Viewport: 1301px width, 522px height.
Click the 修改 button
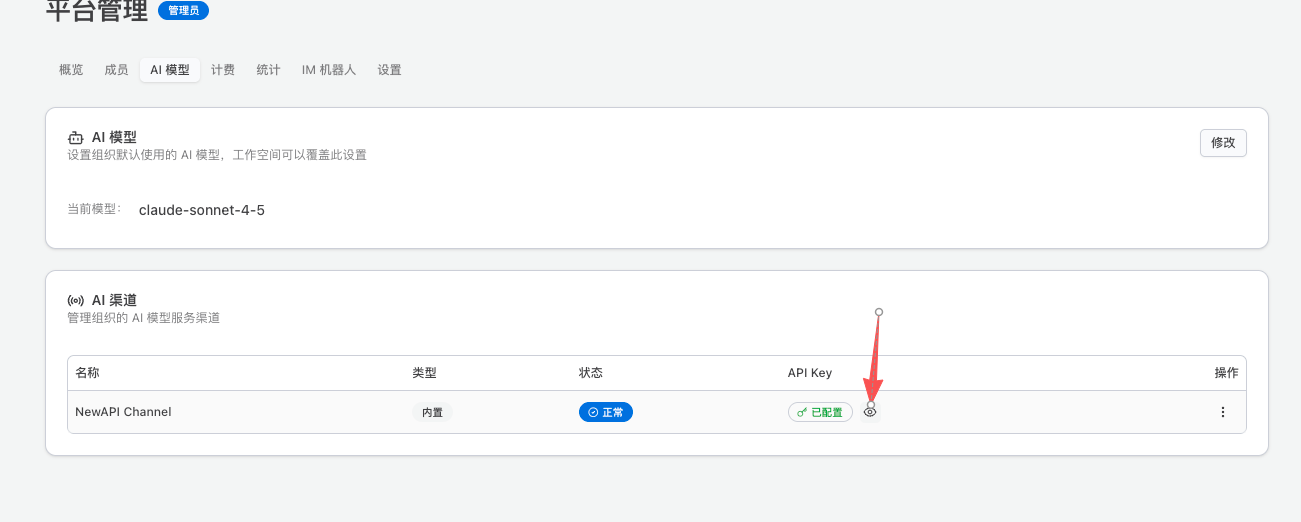point(1223,143)
